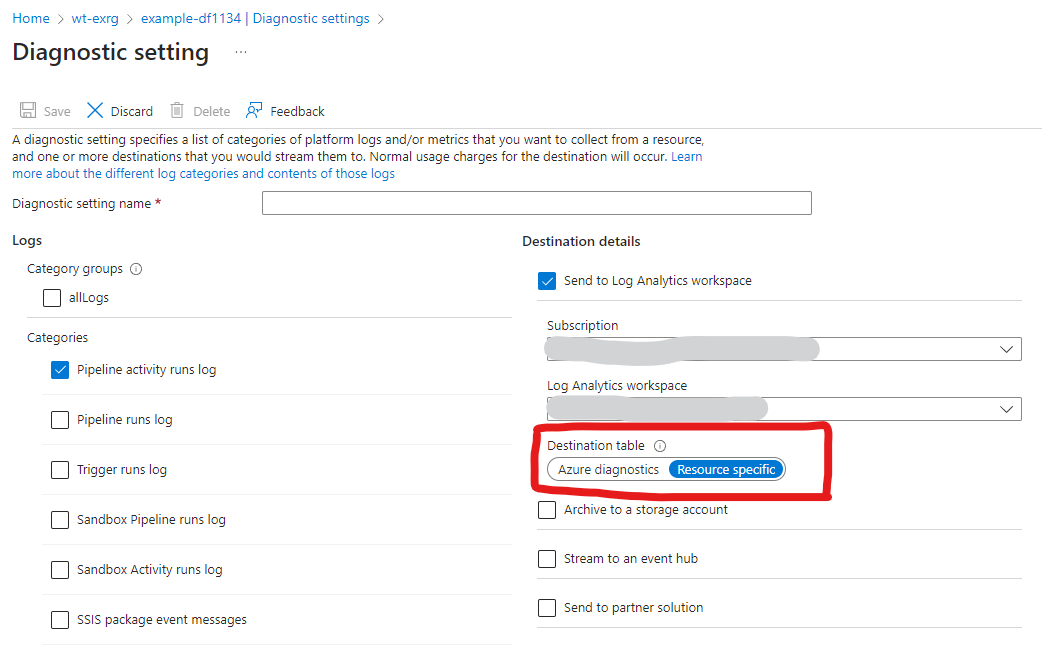Open the Feedback tool

(x=285, y=110)
